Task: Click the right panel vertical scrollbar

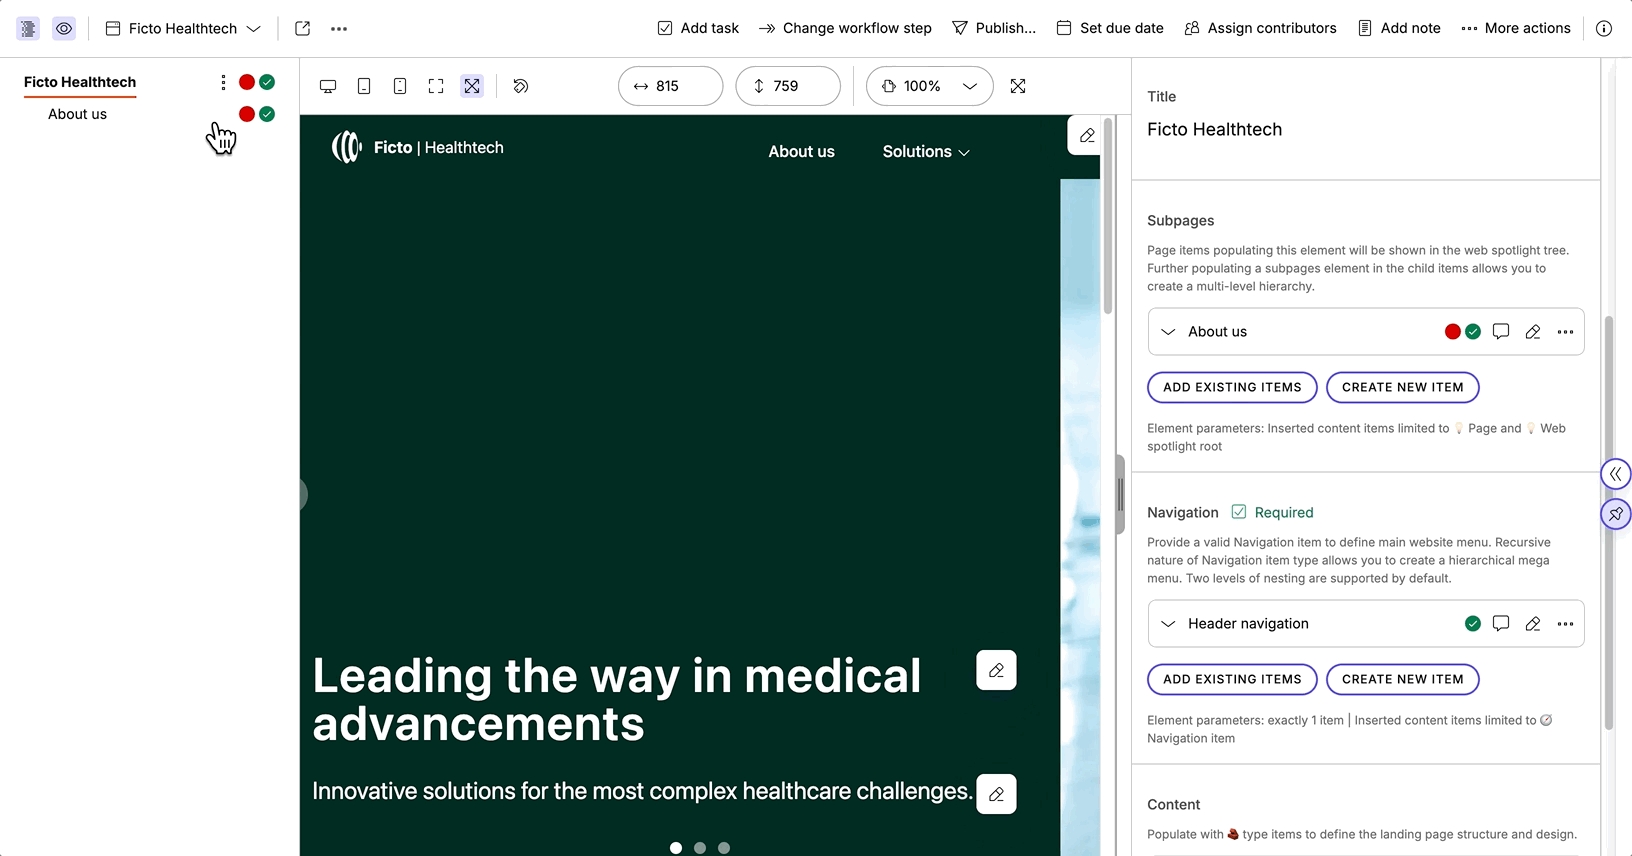Action: pos(1609,523)
